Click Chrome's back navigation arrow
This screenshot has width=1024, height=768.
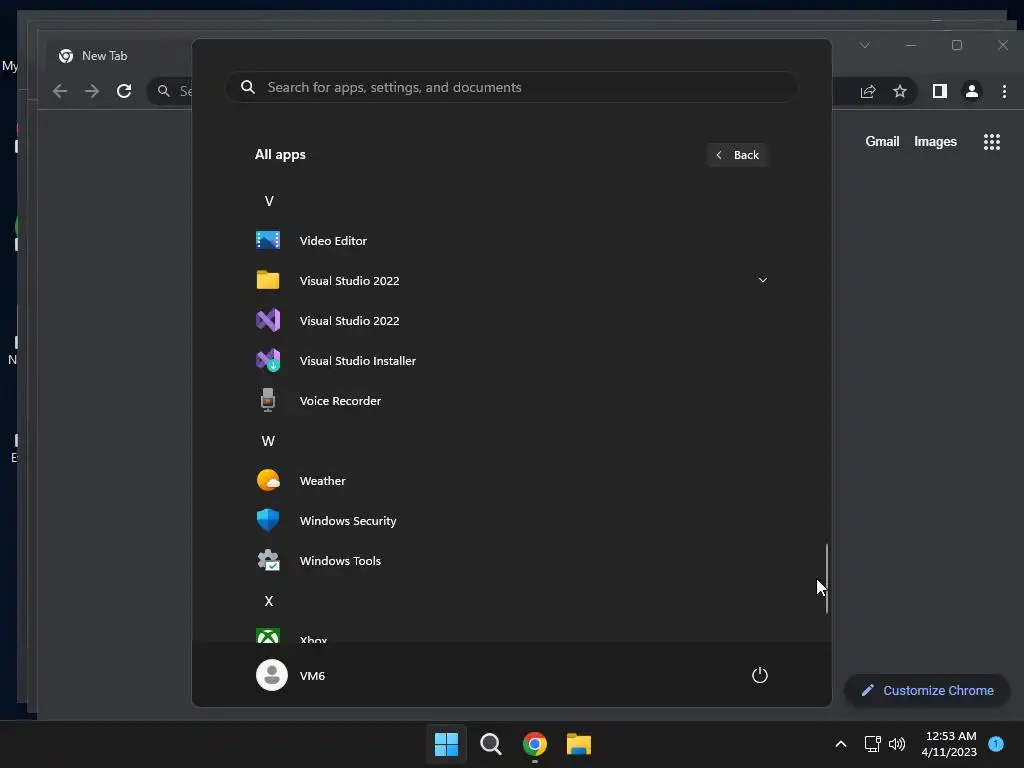(x=60, y=91)
